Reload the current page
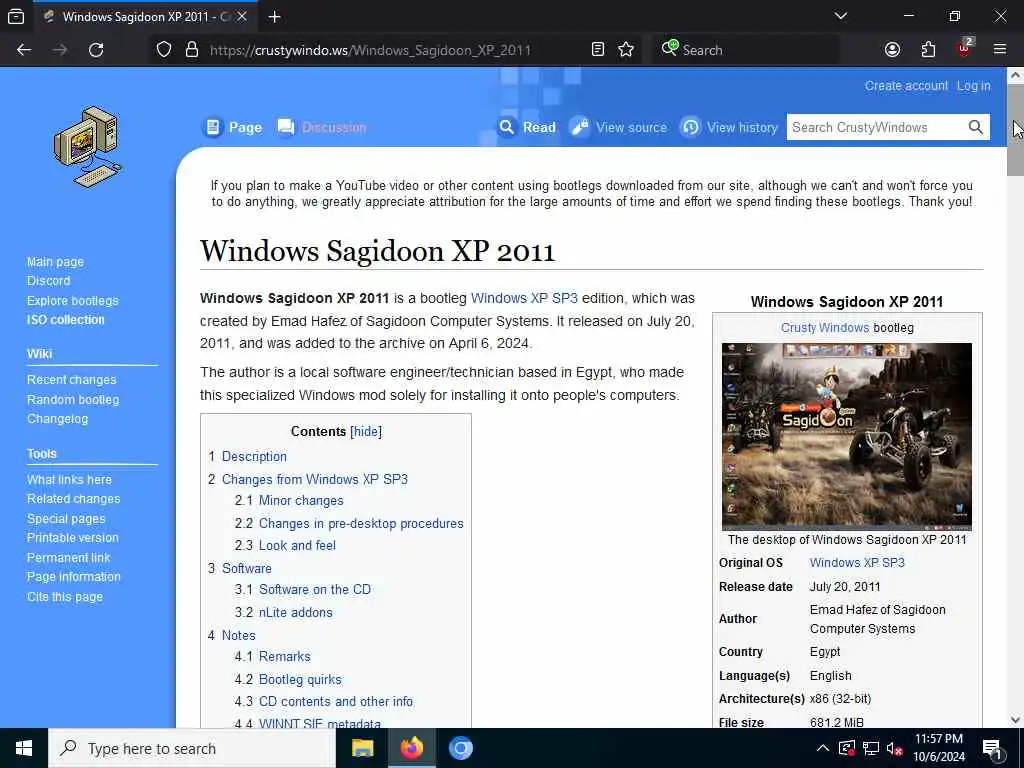Image resolution: width=1024 pixels, height=768 pixels. click(96, 50)
